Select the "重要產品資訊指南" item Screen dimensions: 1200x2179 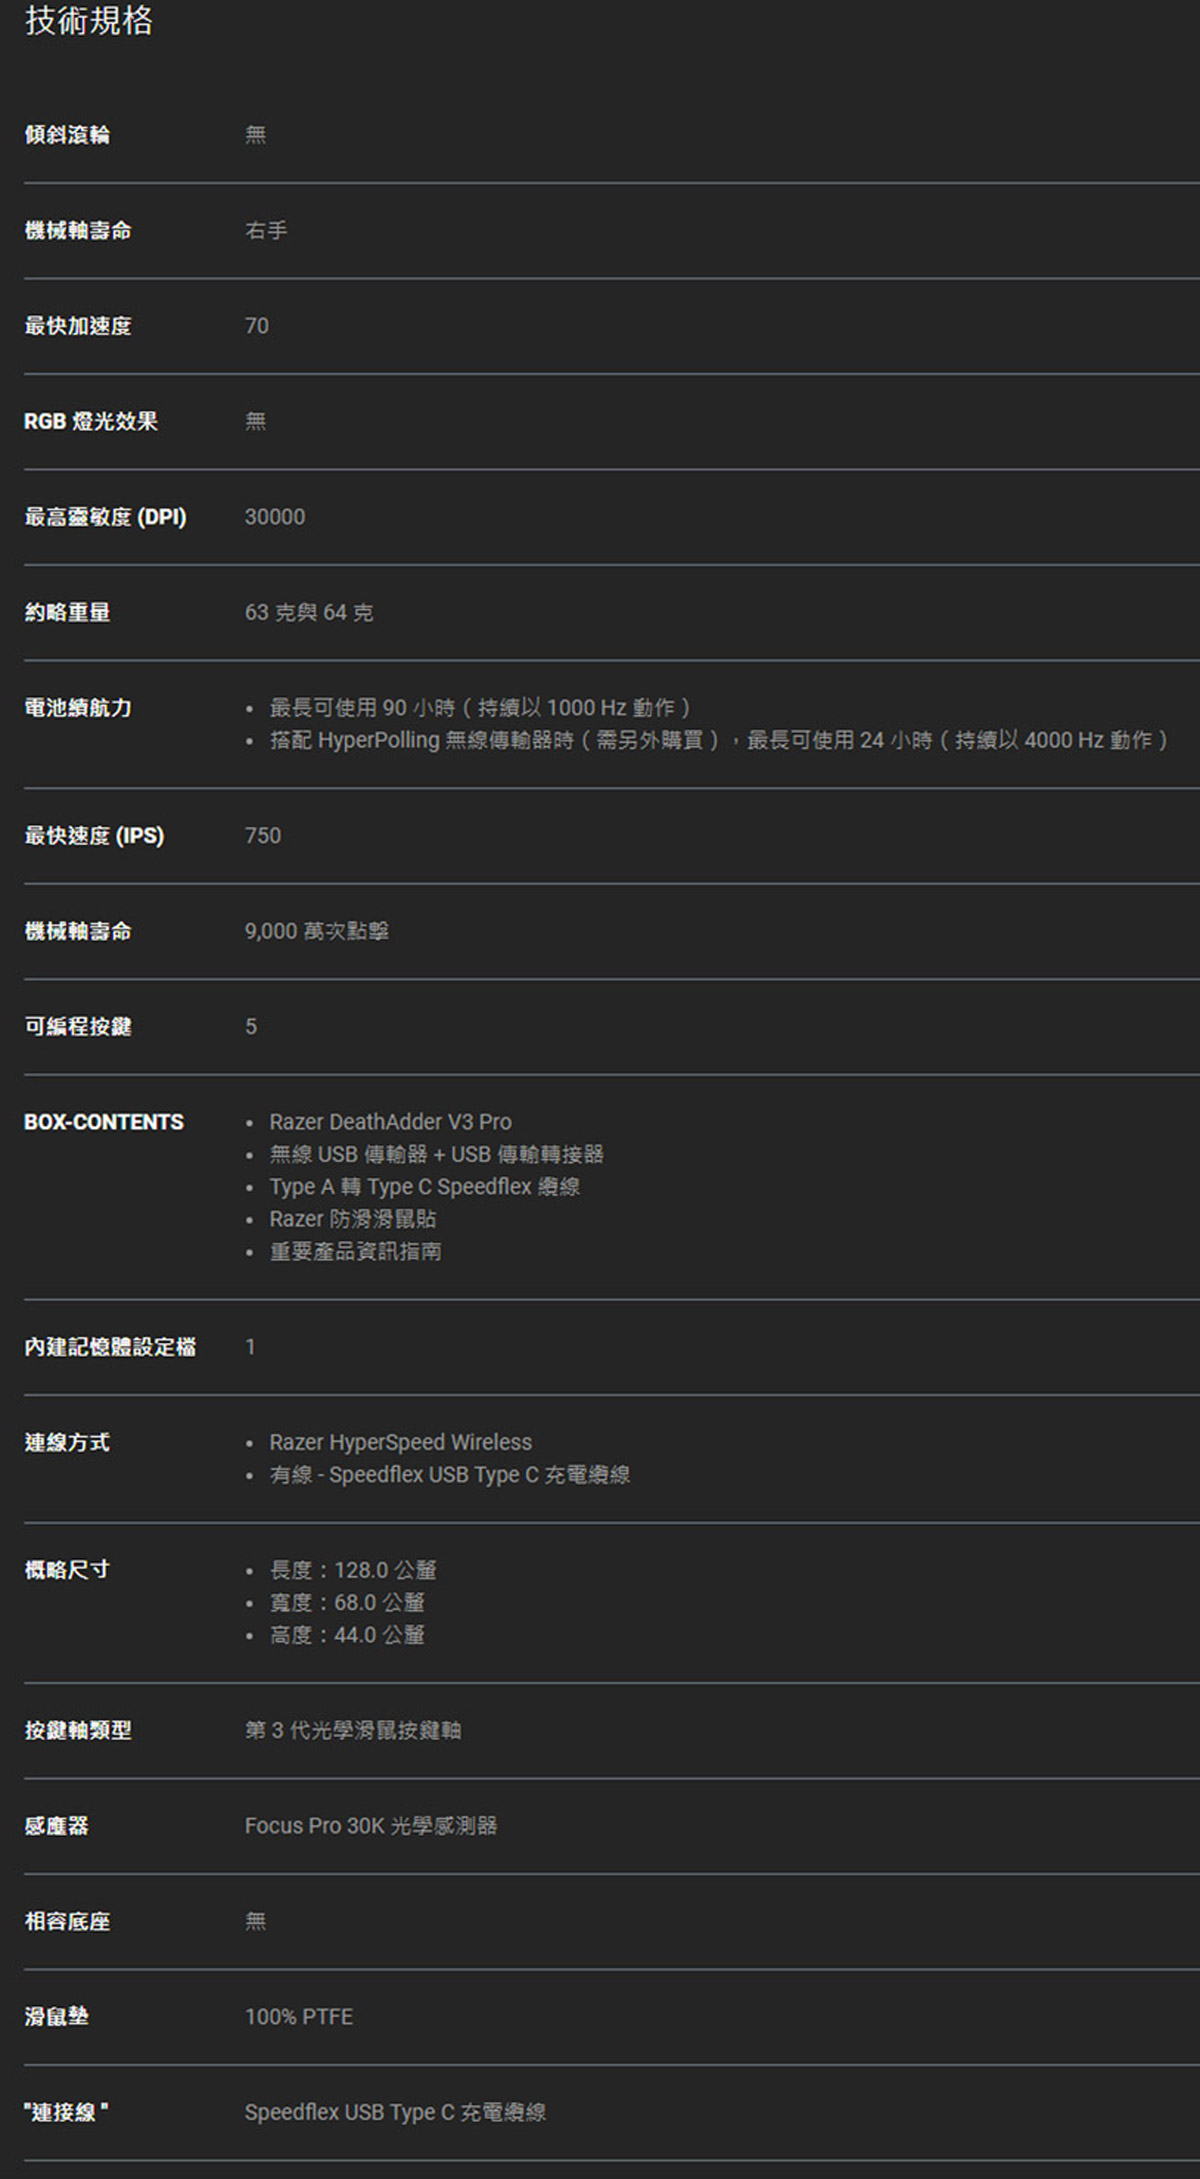tap(356, 1251)
